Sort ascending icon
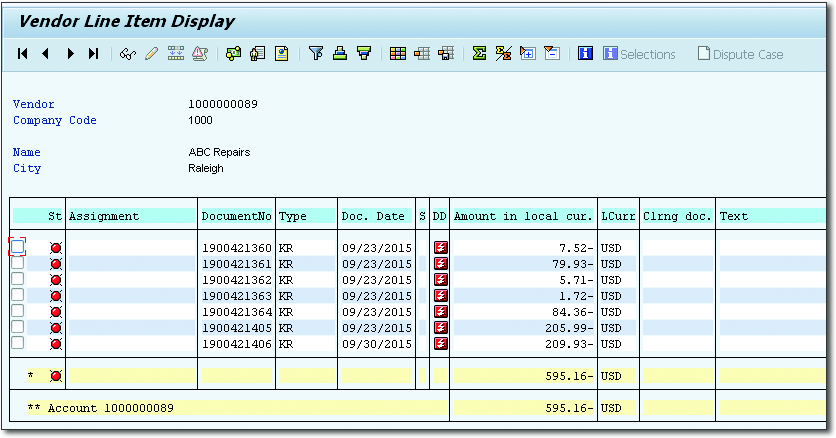 pos(340,54)
